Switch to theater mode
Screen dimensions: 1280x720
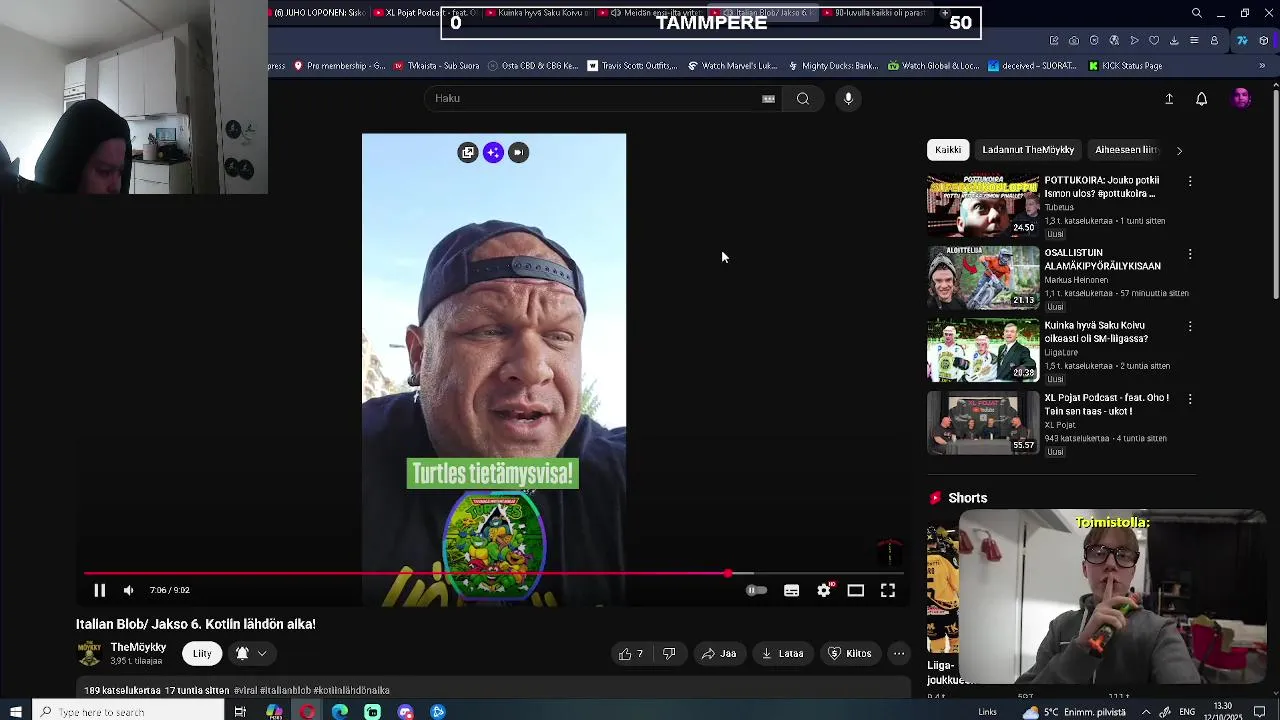pos(856,590)
